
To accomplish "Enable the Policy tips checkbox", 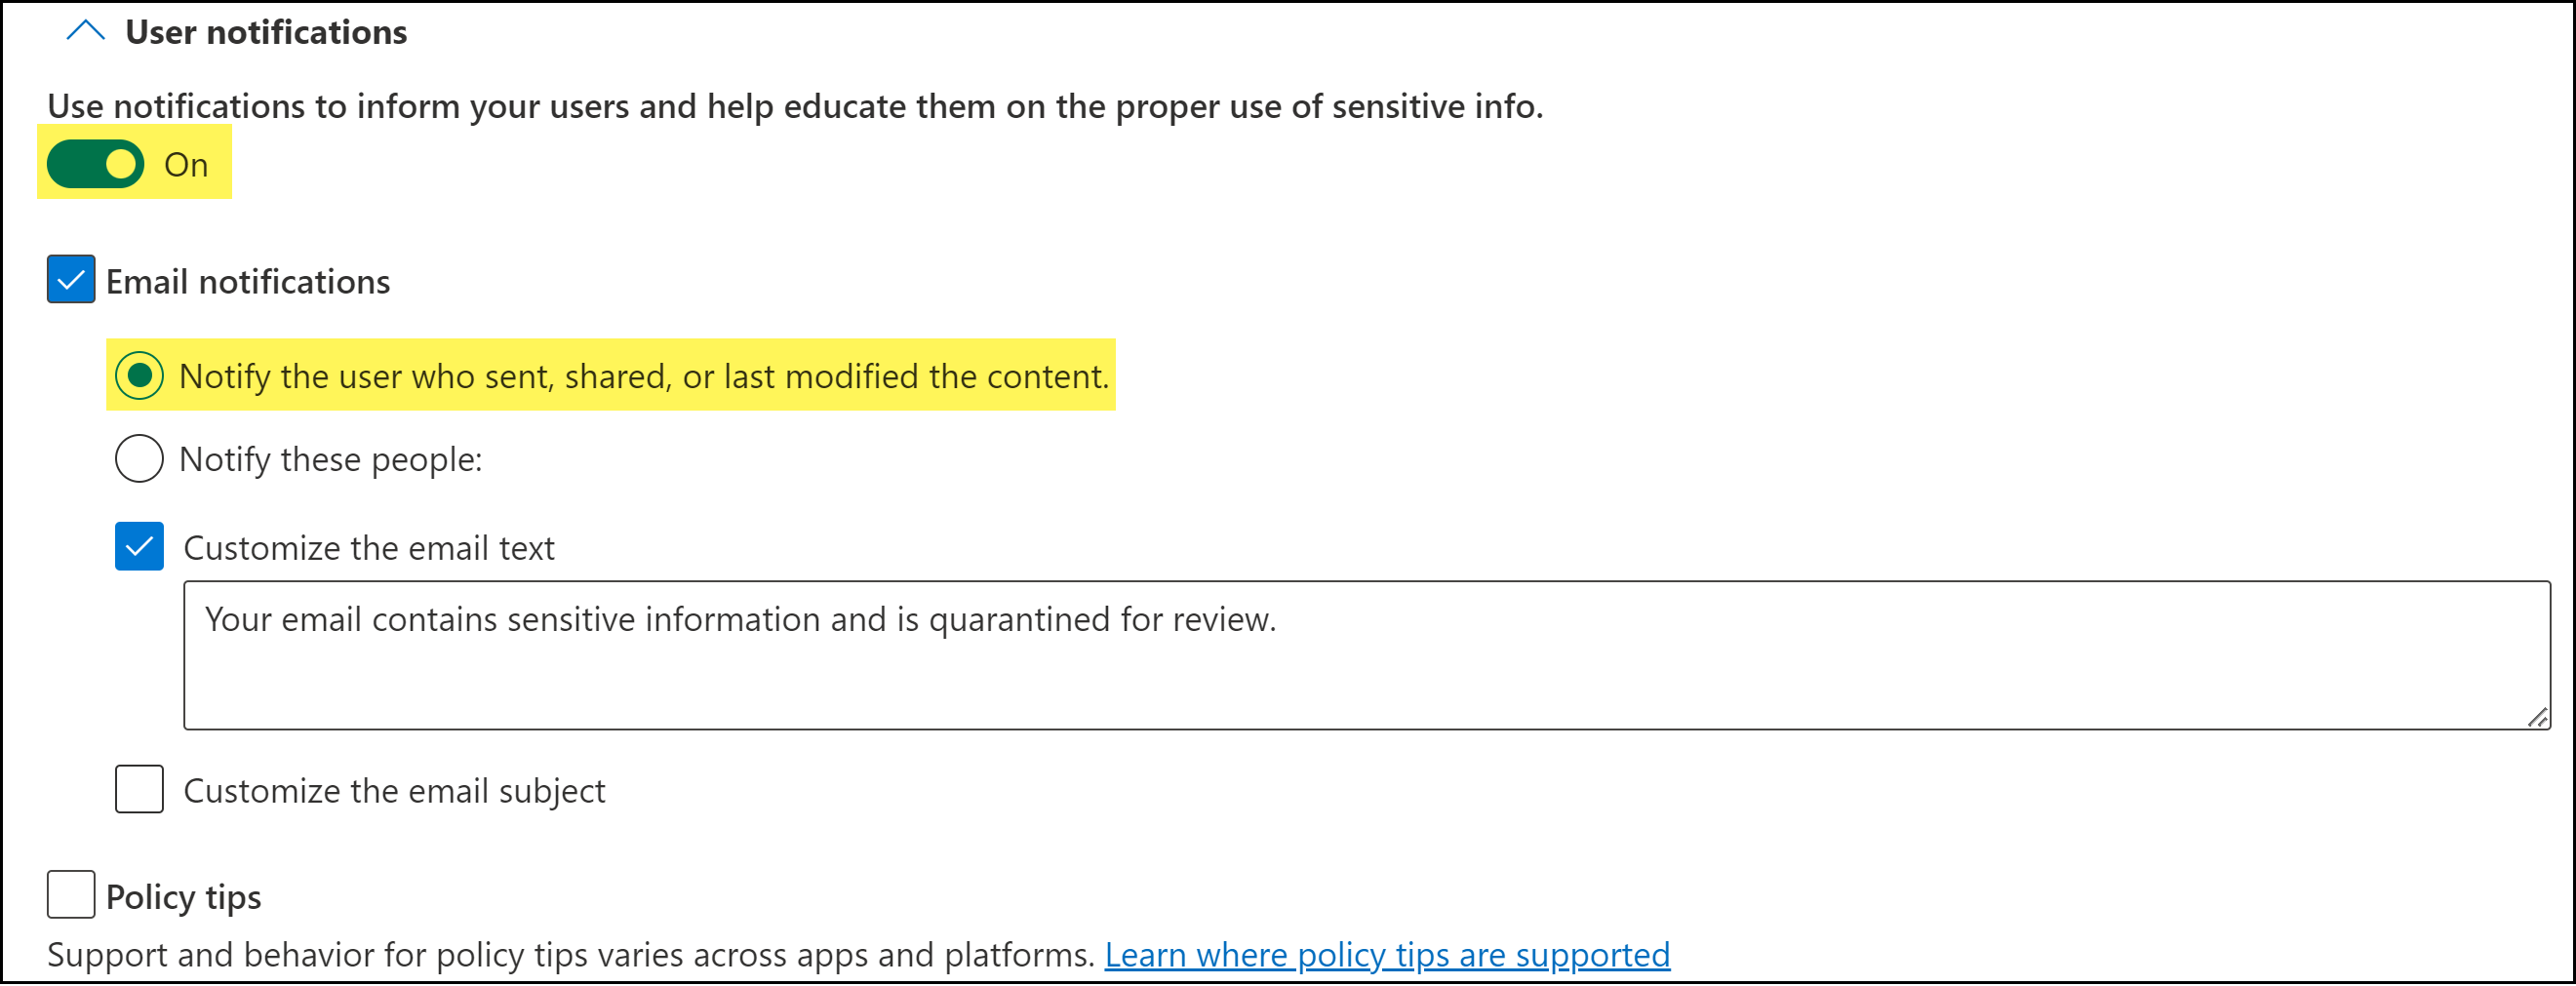I will pos(71,895).
